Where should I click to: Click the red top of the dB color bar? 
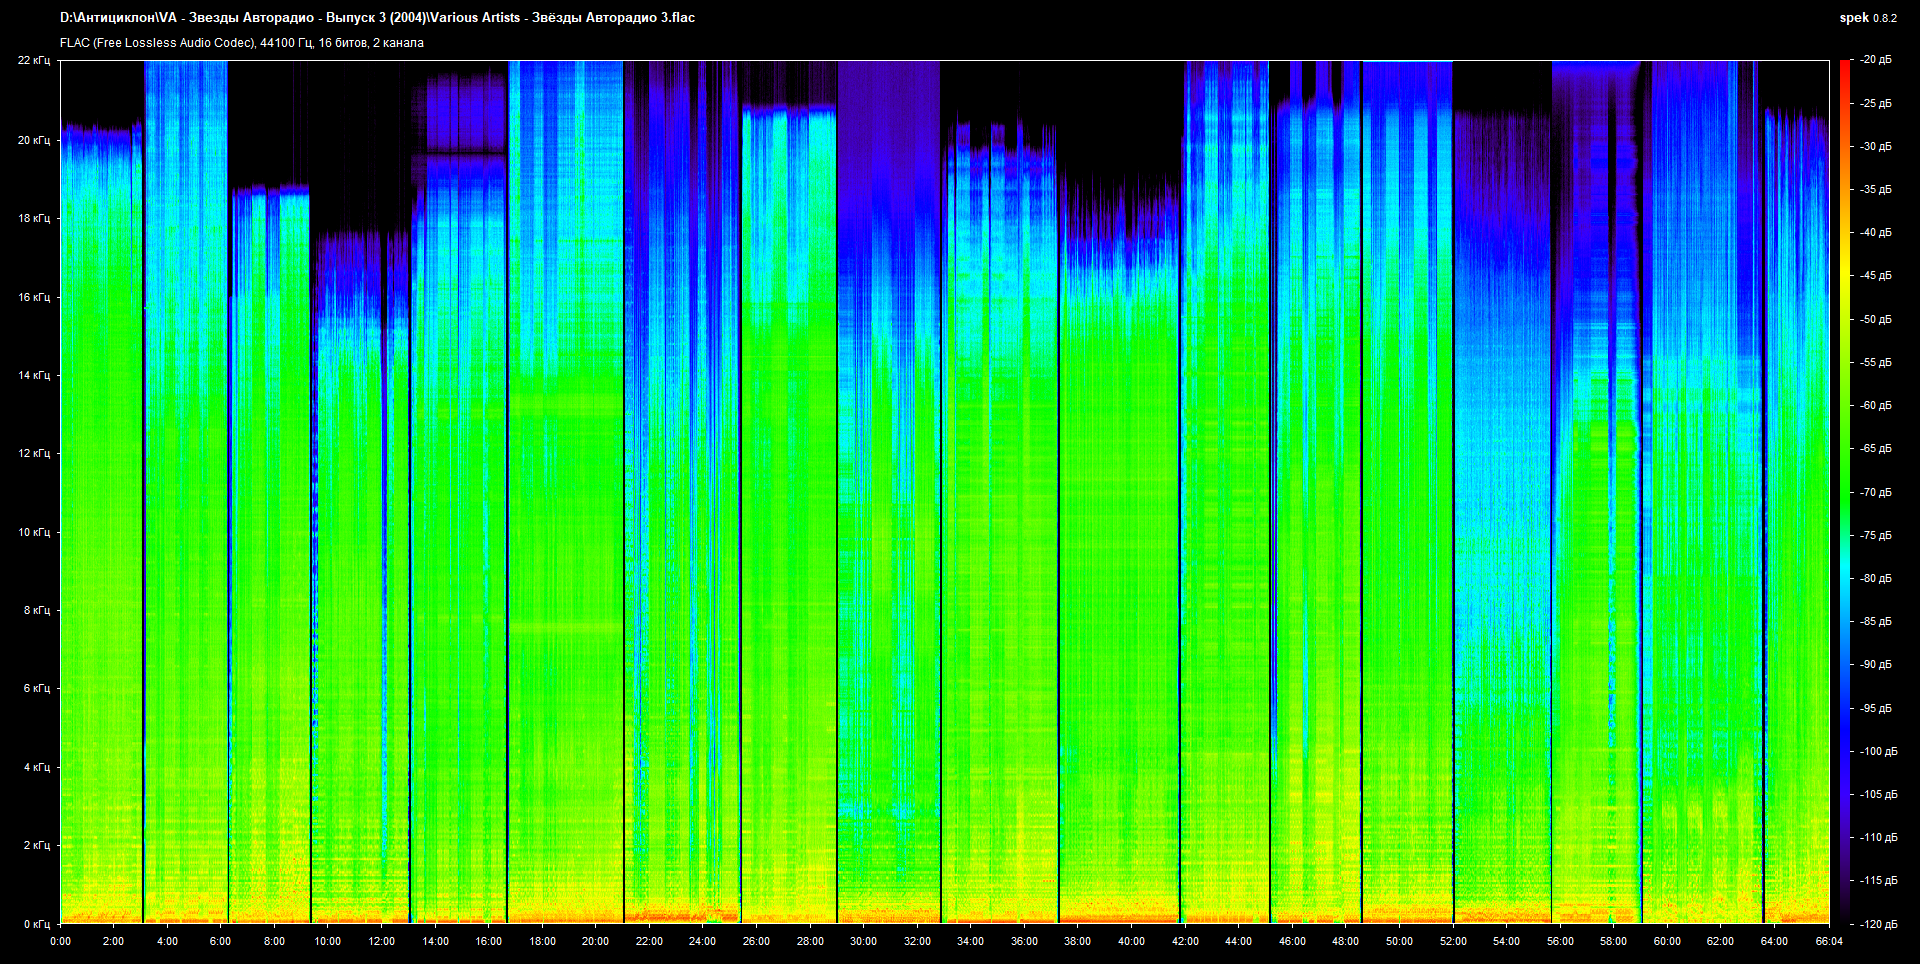[x=1844, y=66]
